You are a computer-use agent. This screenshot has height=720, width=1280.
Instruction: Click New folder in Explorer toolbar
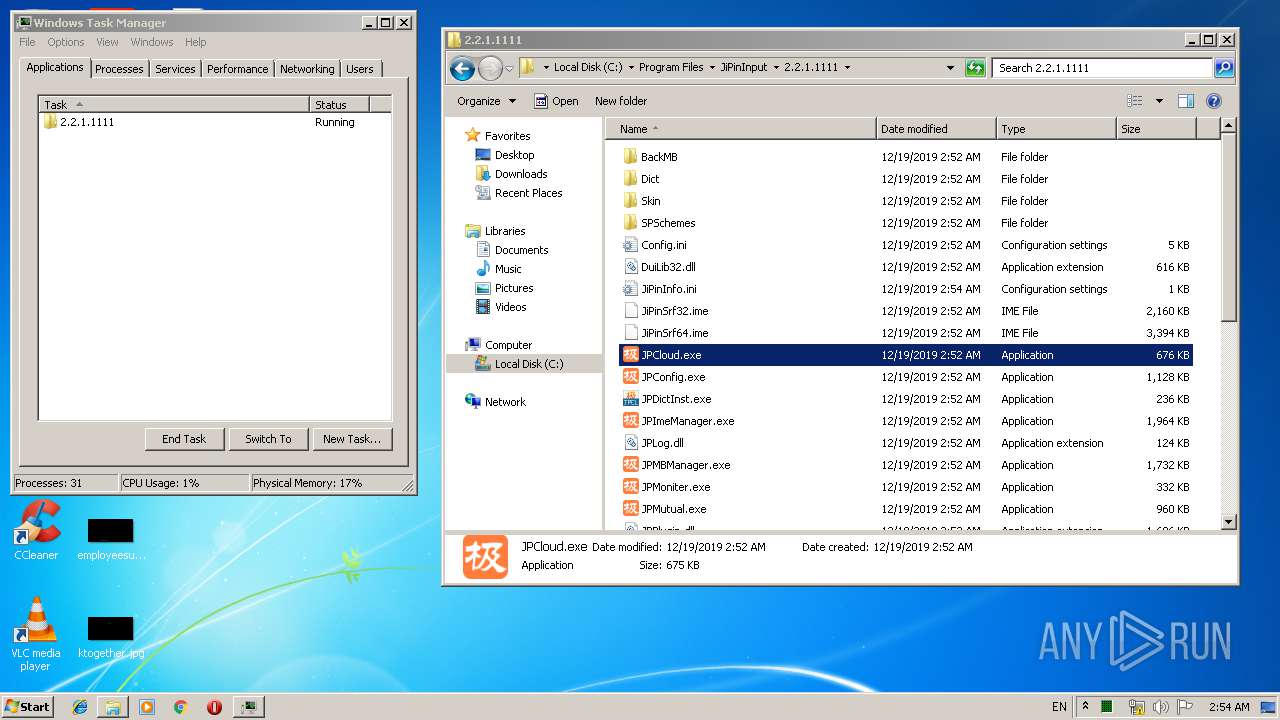(x=621, y=101)
